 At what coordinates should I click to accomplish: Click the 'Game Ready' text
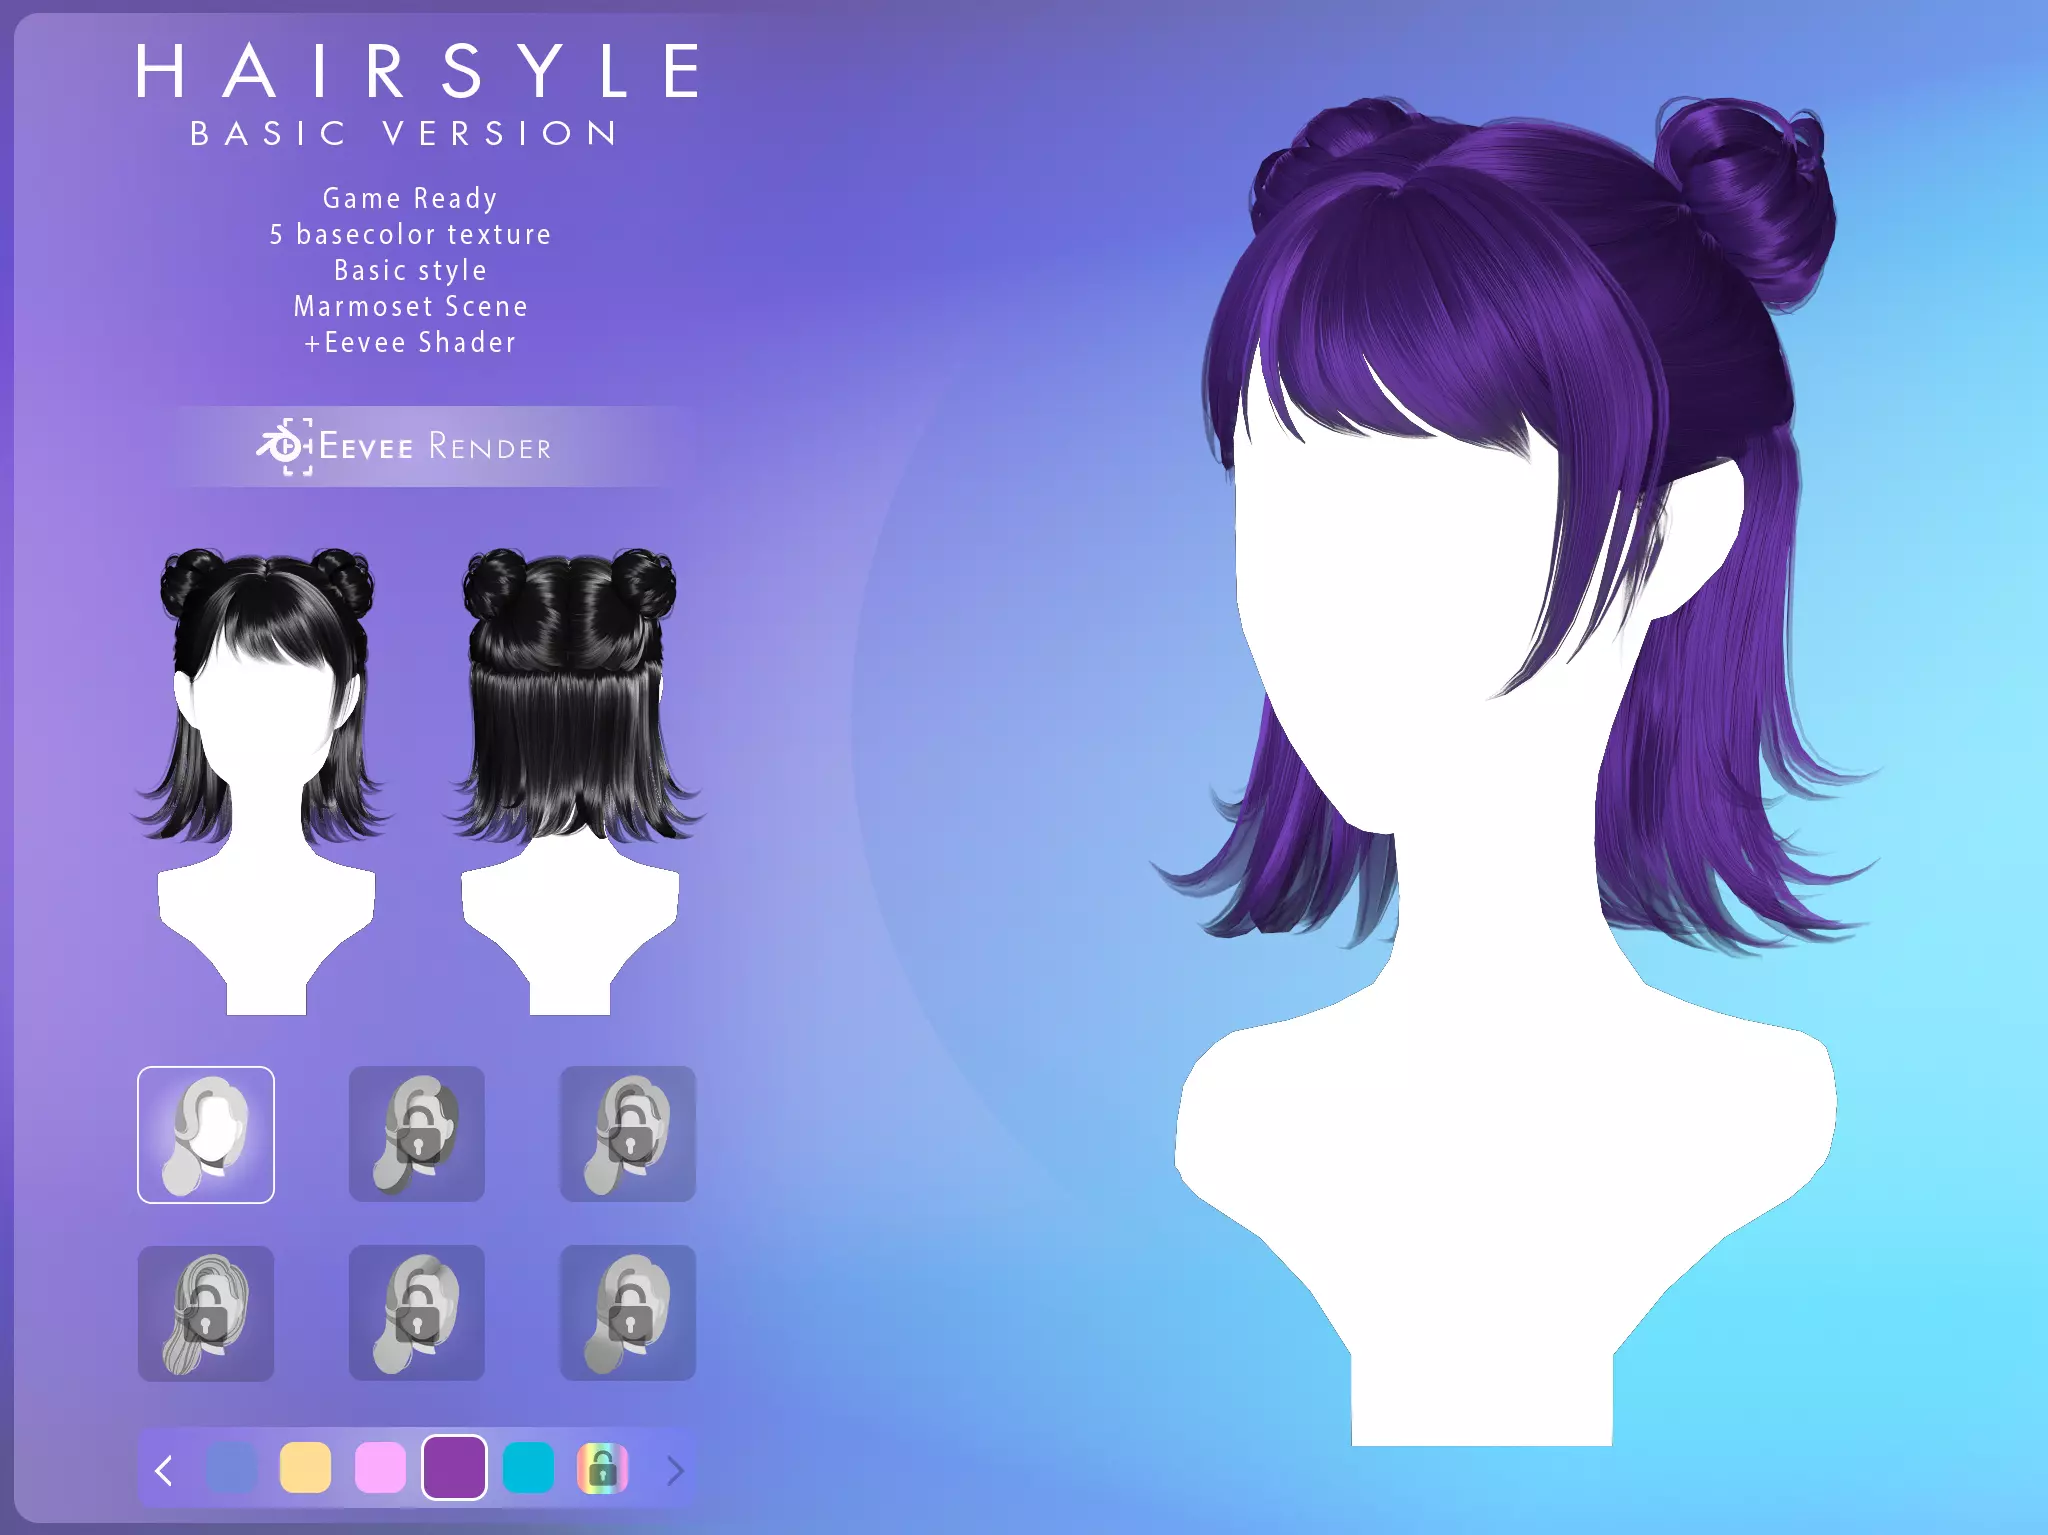coord(410,199)
